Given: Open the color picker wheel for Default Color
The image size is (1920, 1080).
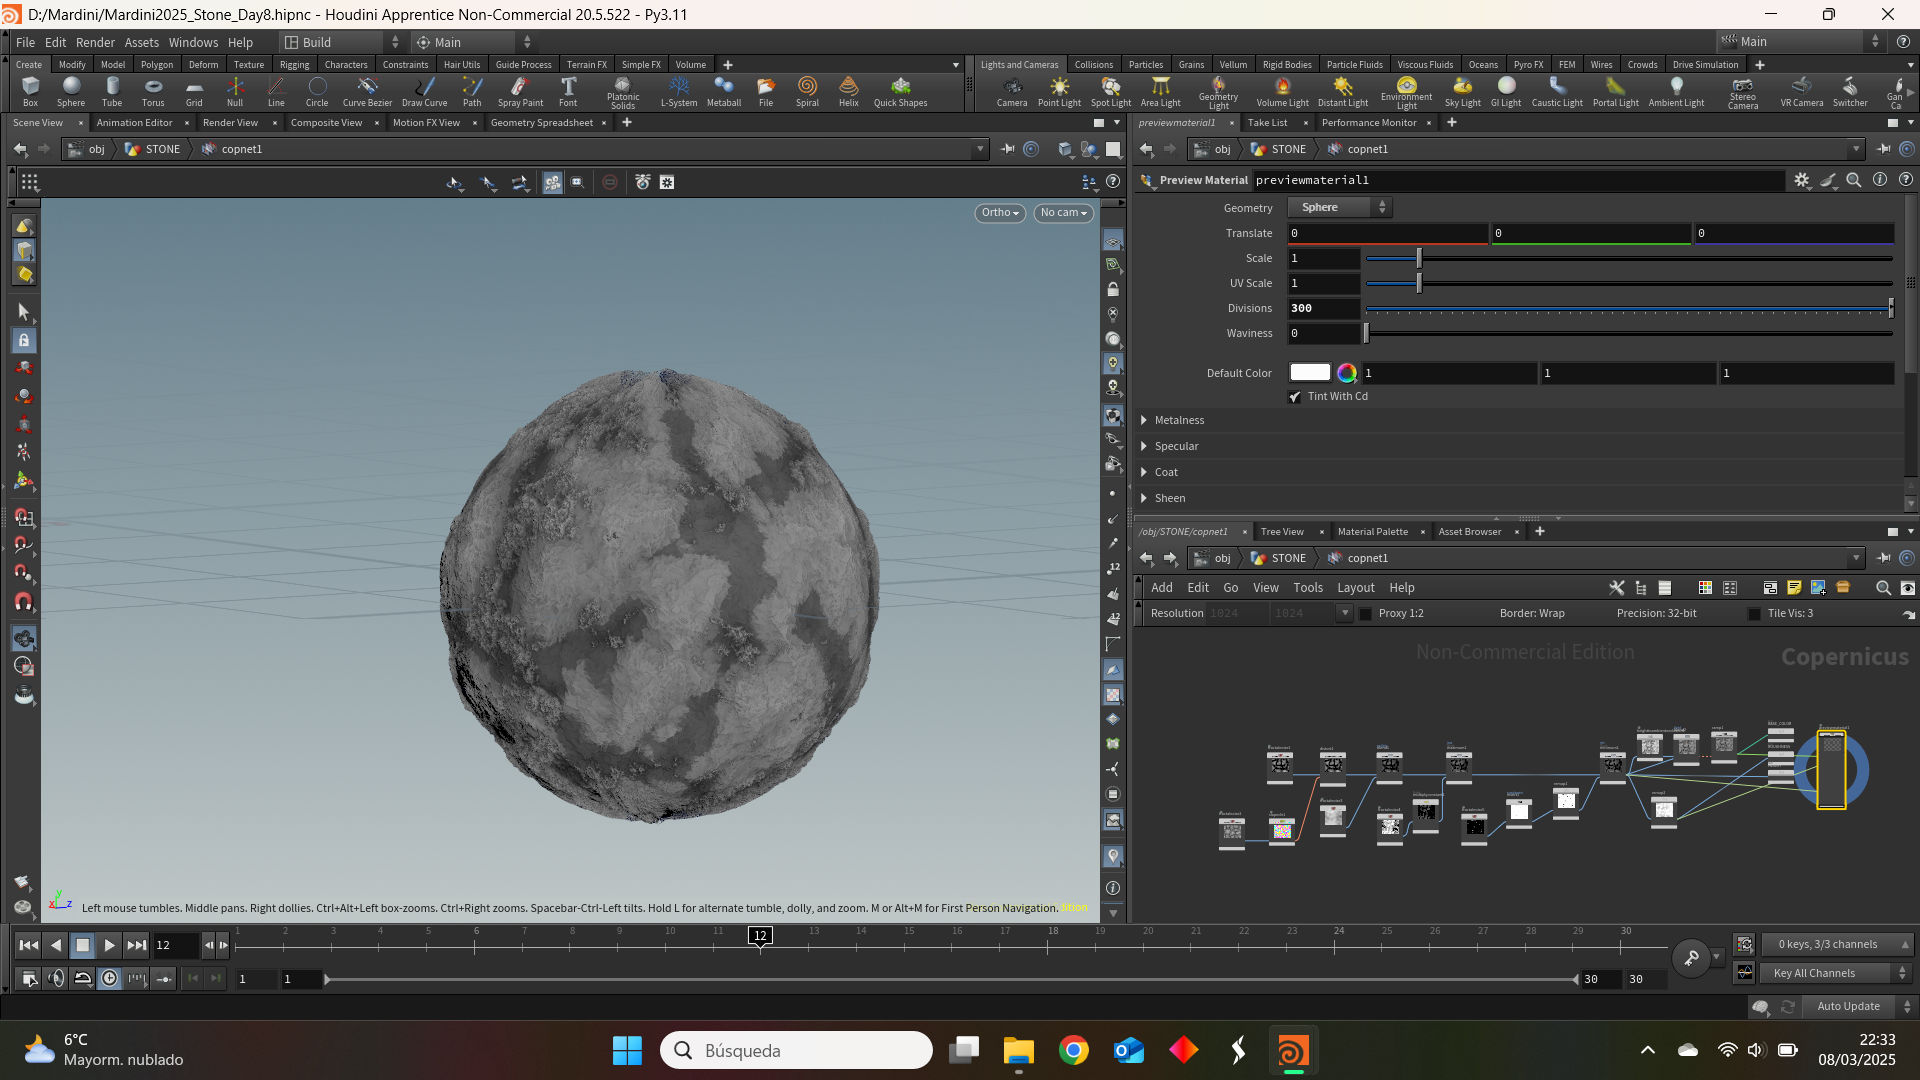Looking at the screenshot, I should (1347, 373).
